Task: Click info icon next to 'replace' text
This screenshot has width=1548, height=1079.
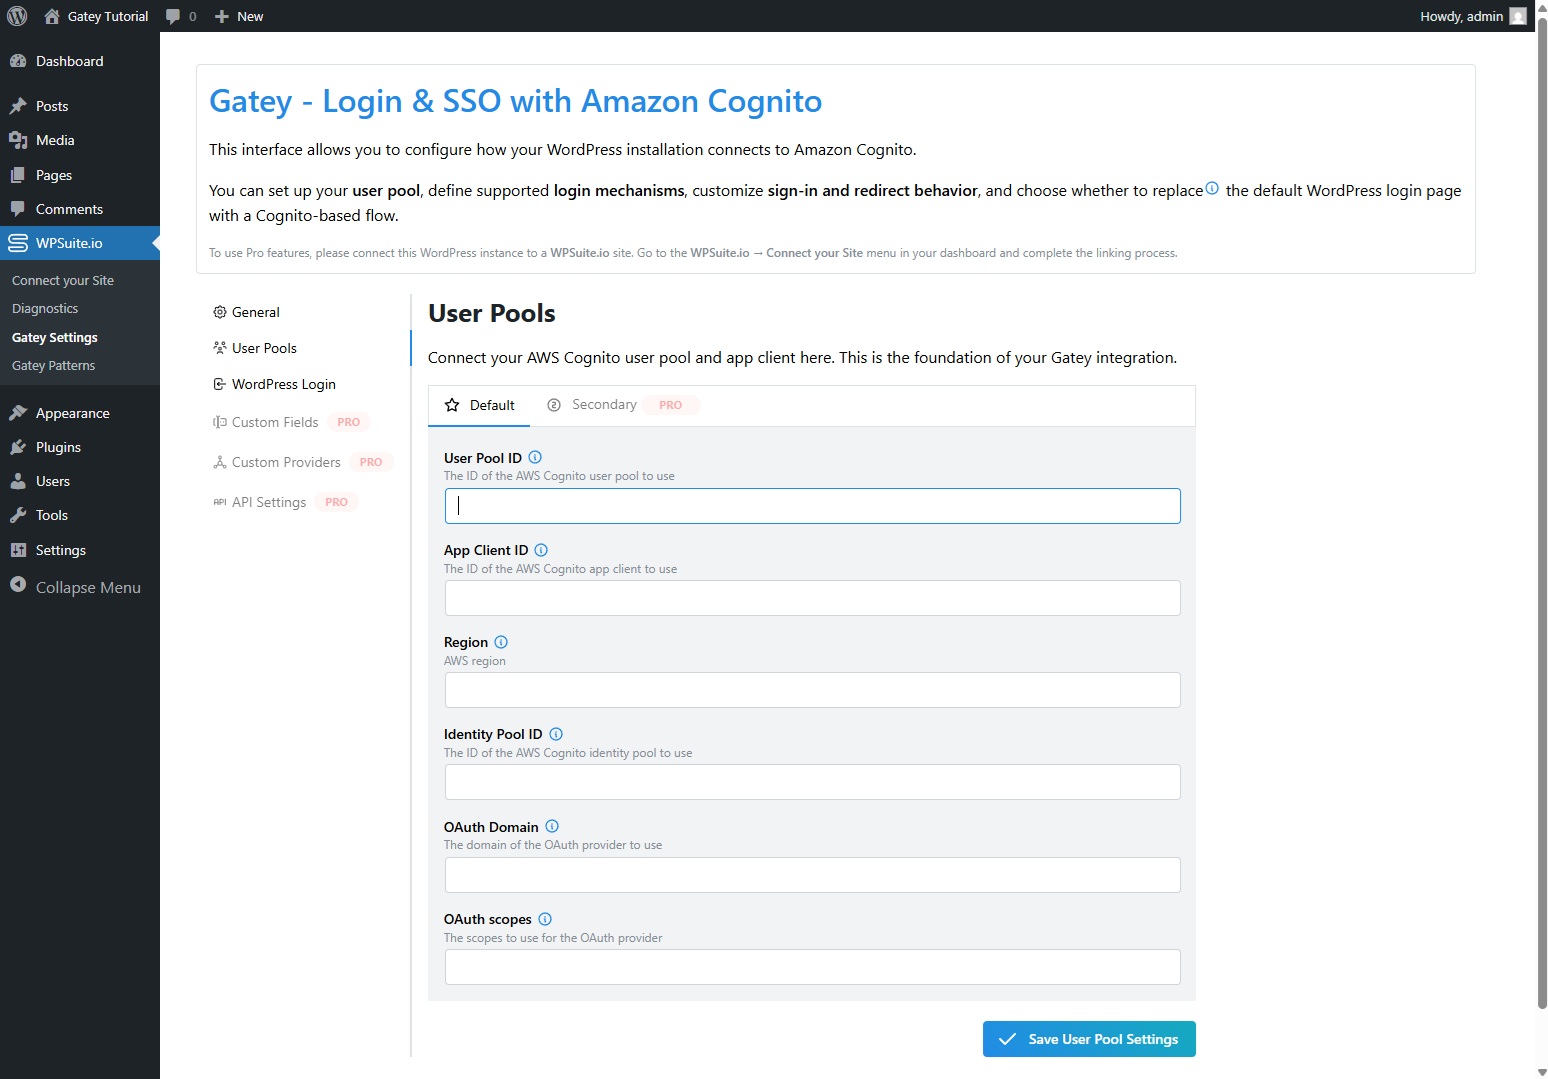Action: [x=1212, y=188]
